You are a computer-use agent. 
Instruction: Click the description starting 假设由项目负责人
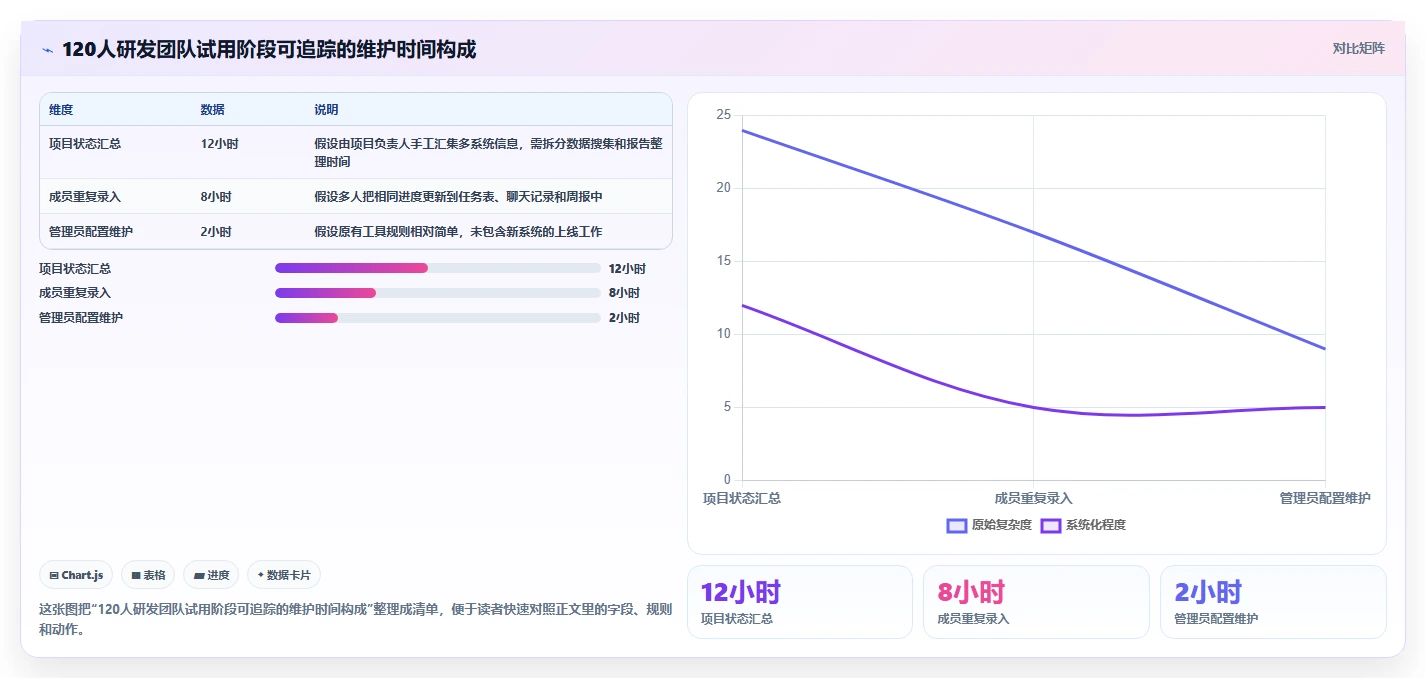(488, 152)
